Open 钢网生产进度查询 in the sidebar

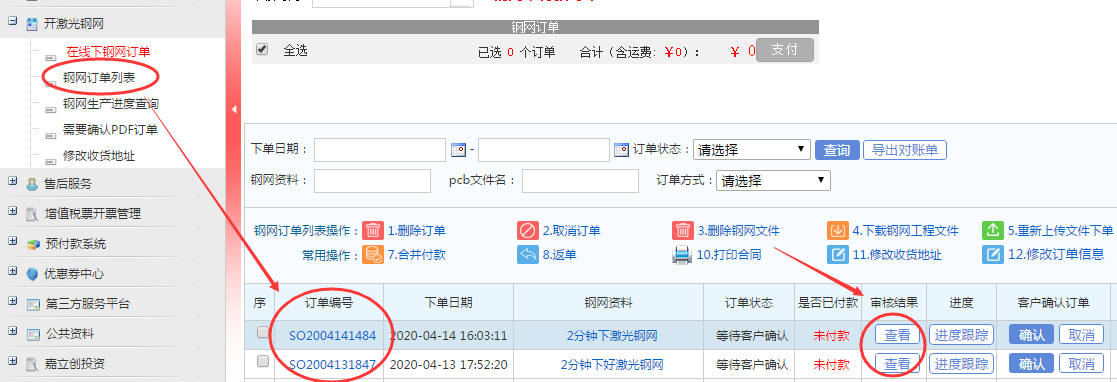tap(110, 104)
